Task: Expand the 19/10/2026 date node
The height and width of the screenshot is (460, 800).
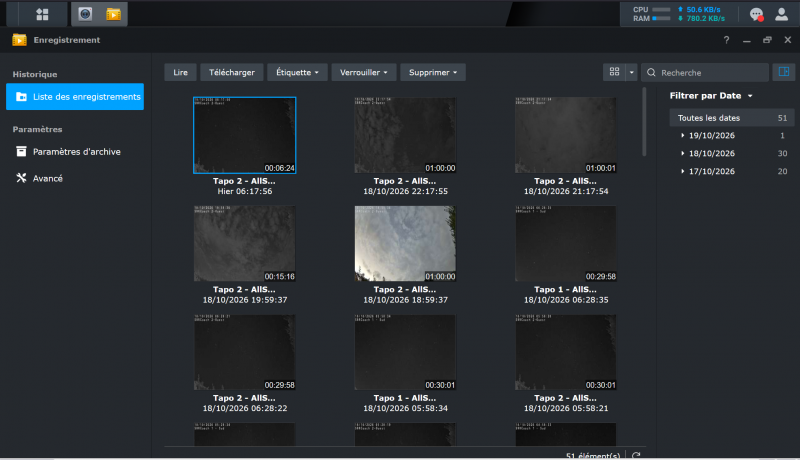Action: 682,136
